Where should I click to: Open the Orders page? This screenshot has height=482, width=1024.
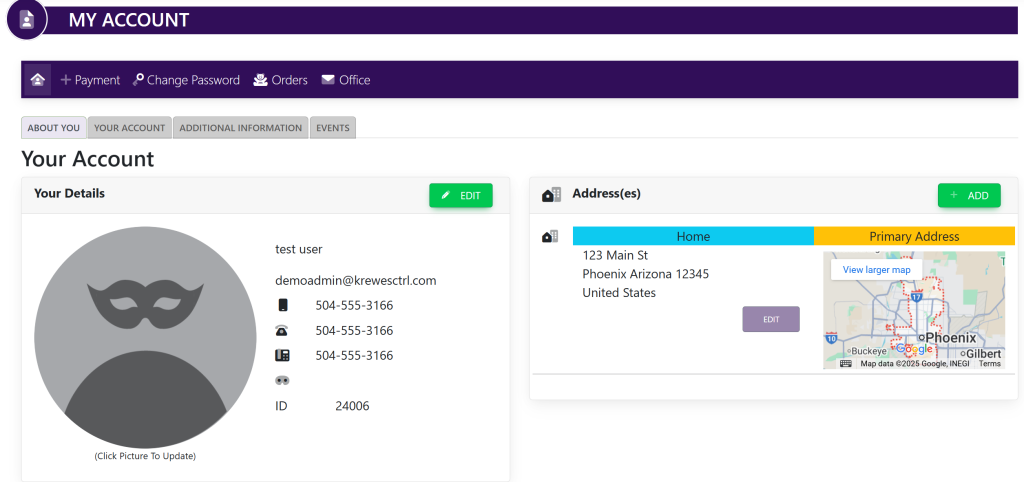pyautogui.click(x=280, y=80)
